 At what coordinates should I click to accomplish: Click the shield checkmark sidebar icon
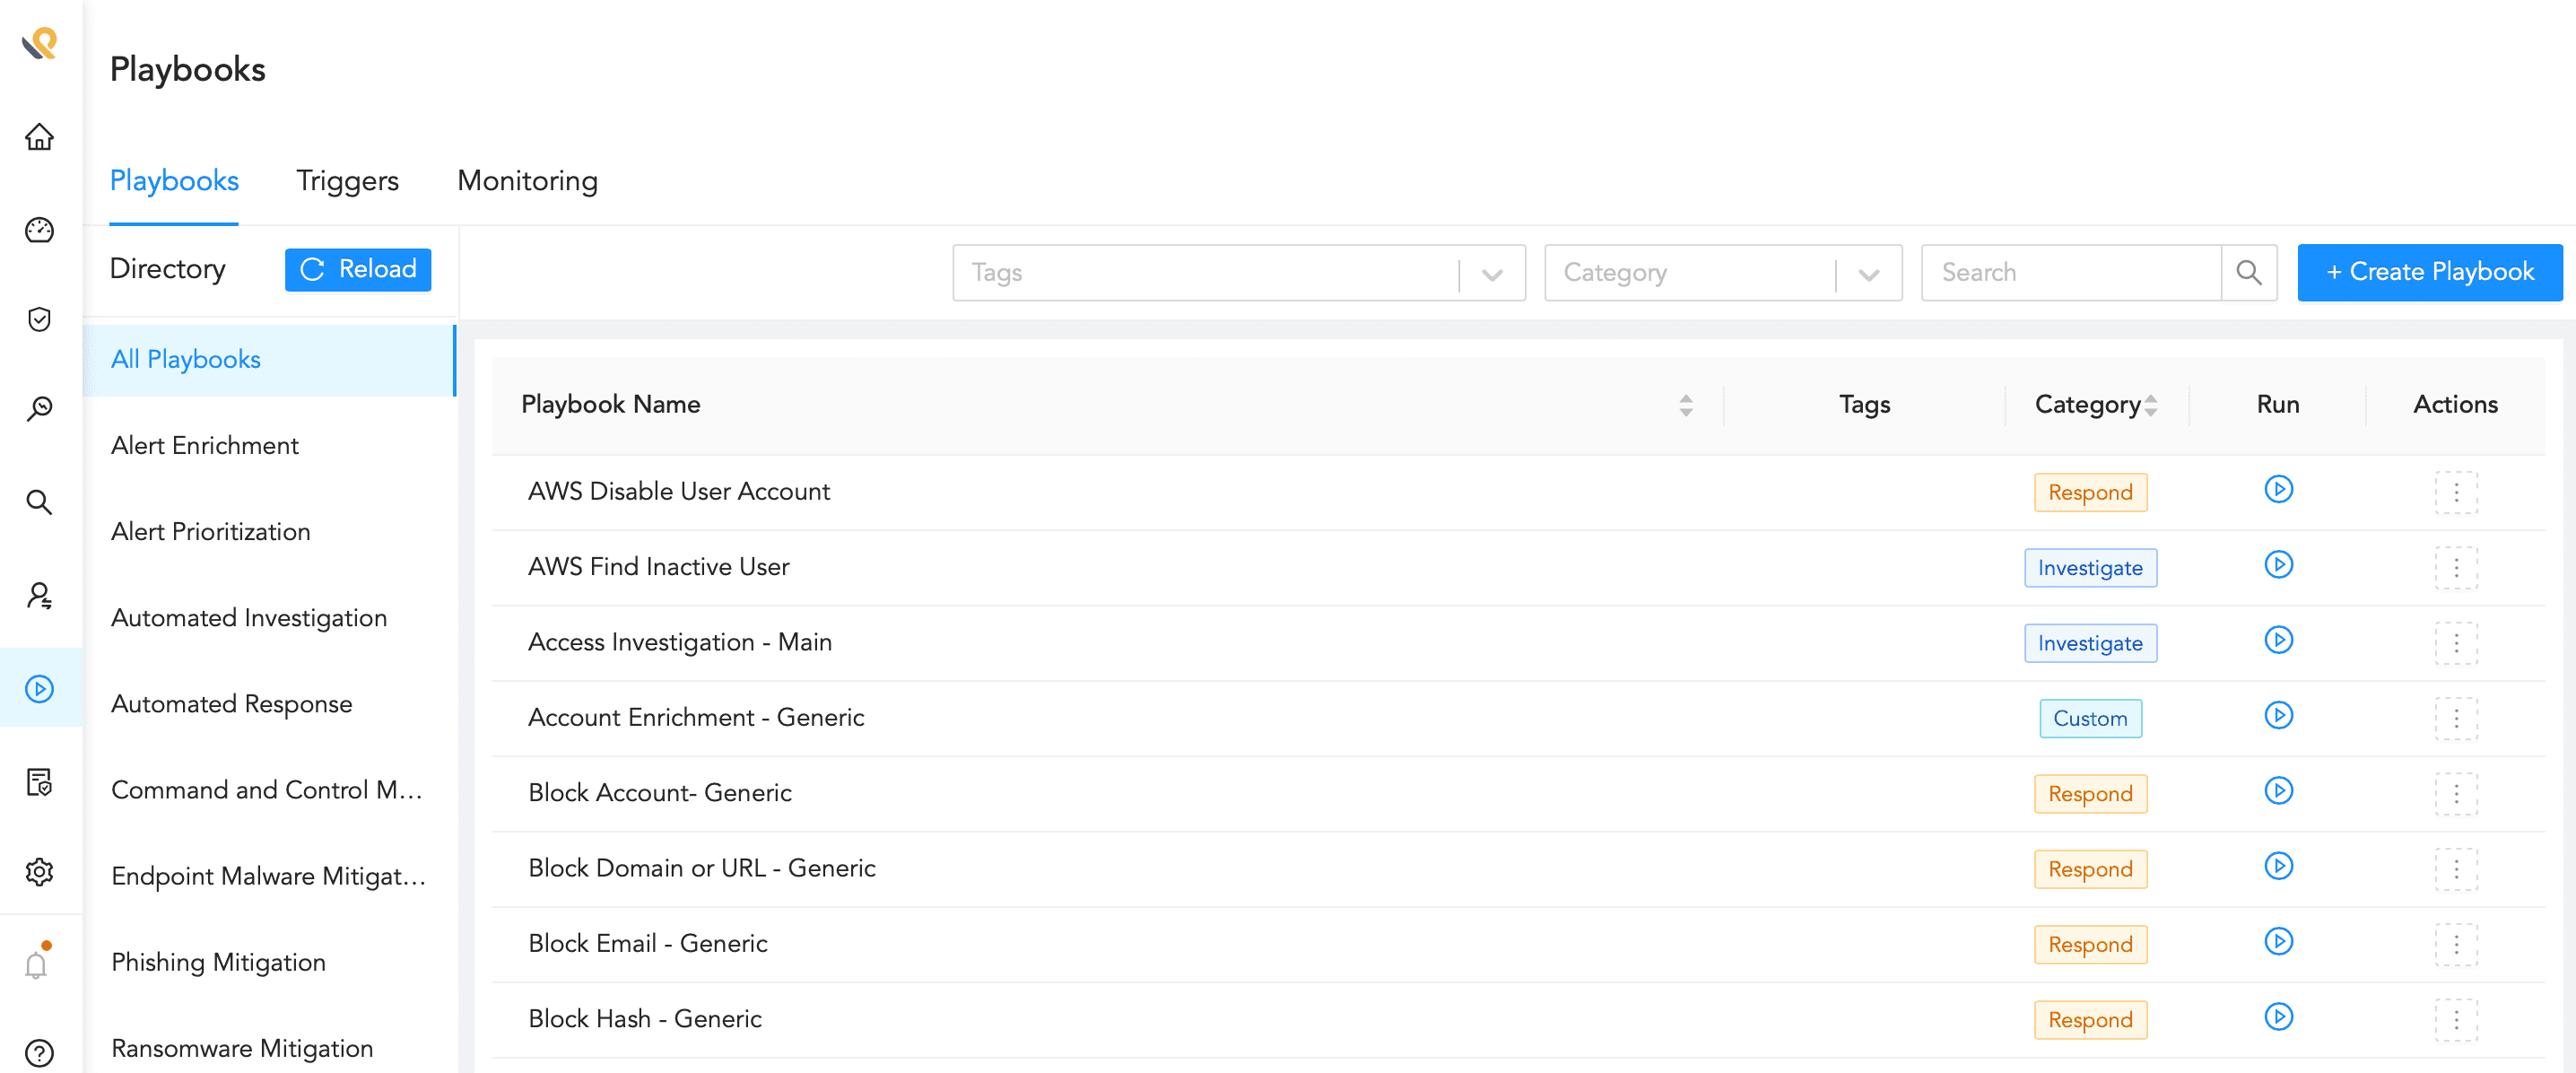(39, 319)
